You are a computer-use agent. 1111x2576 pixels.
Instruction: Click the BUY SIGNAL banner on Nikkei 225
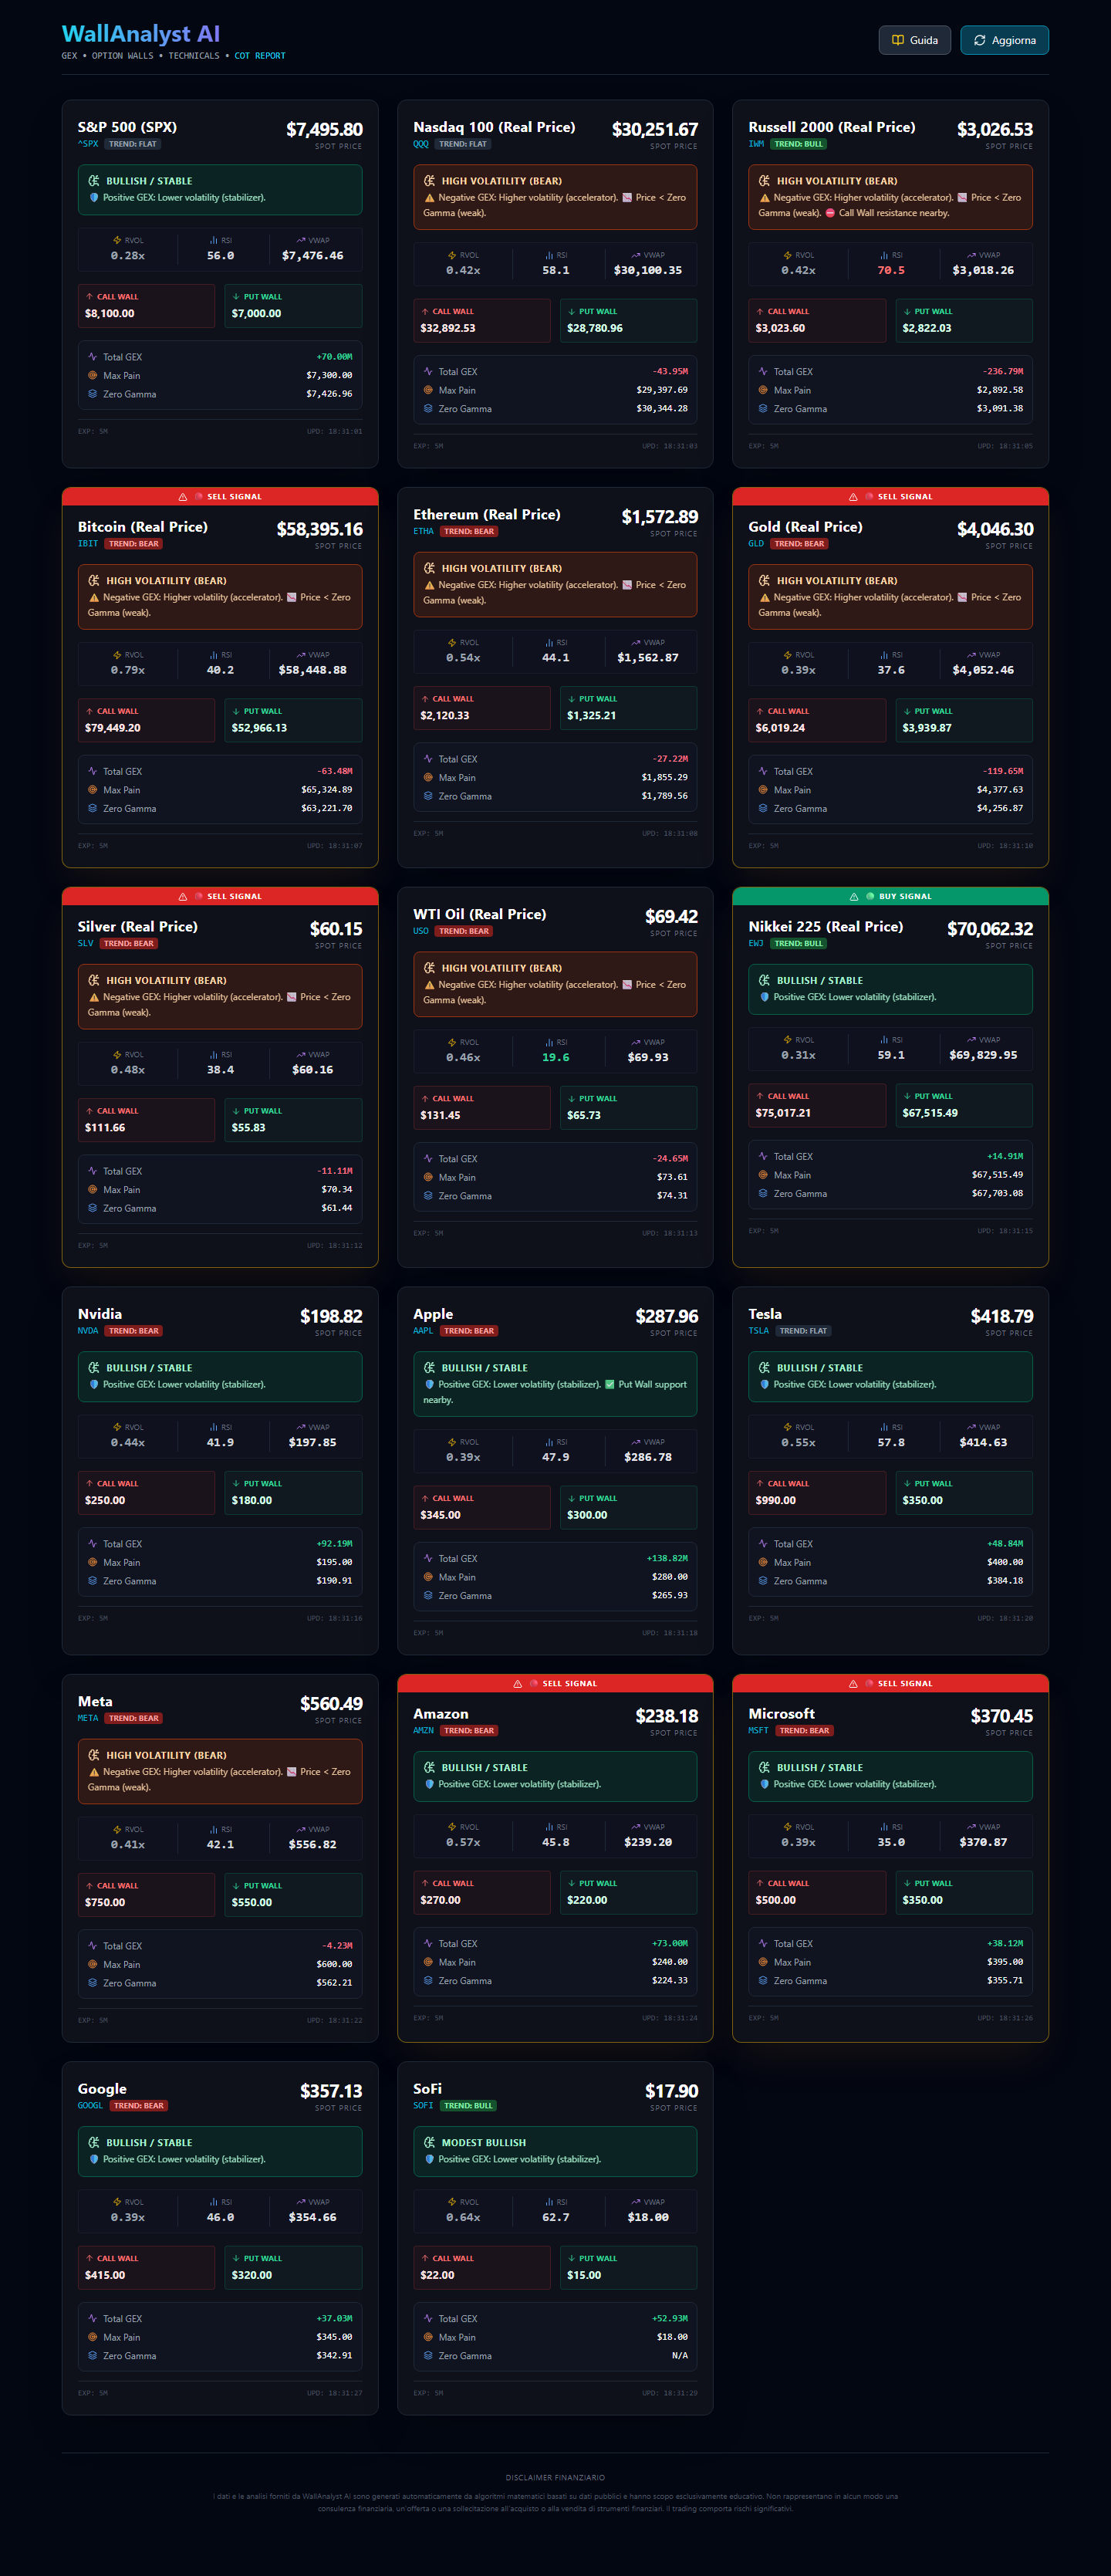[890, 896]
